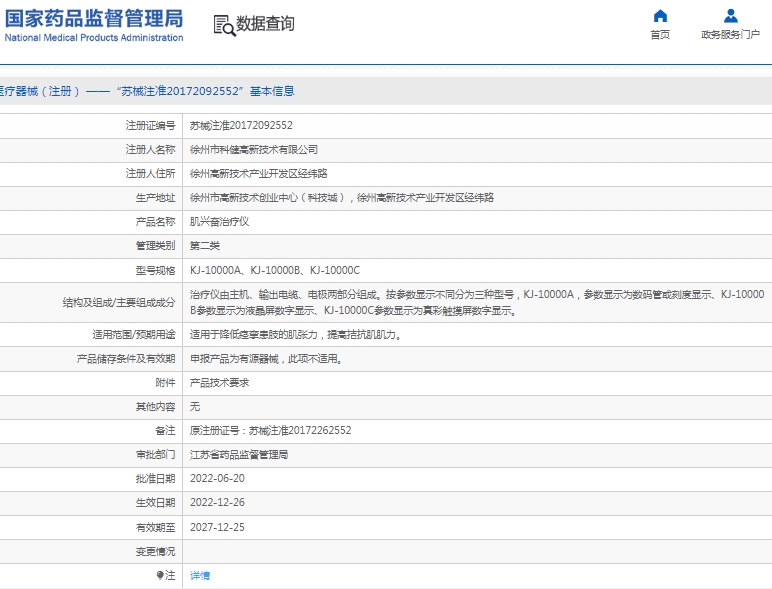772x589 pixels.
Task: Click remark 原注册证号：苏械注准20172262552
Action: click(x=271, y=430)
